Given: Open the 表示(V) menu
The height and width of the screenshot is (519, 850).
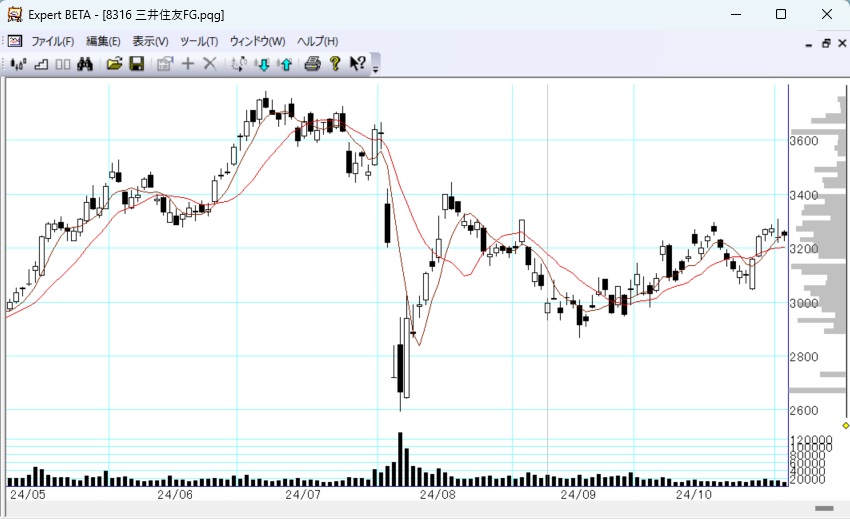Looking at the screenshot, I should [150, 41].
